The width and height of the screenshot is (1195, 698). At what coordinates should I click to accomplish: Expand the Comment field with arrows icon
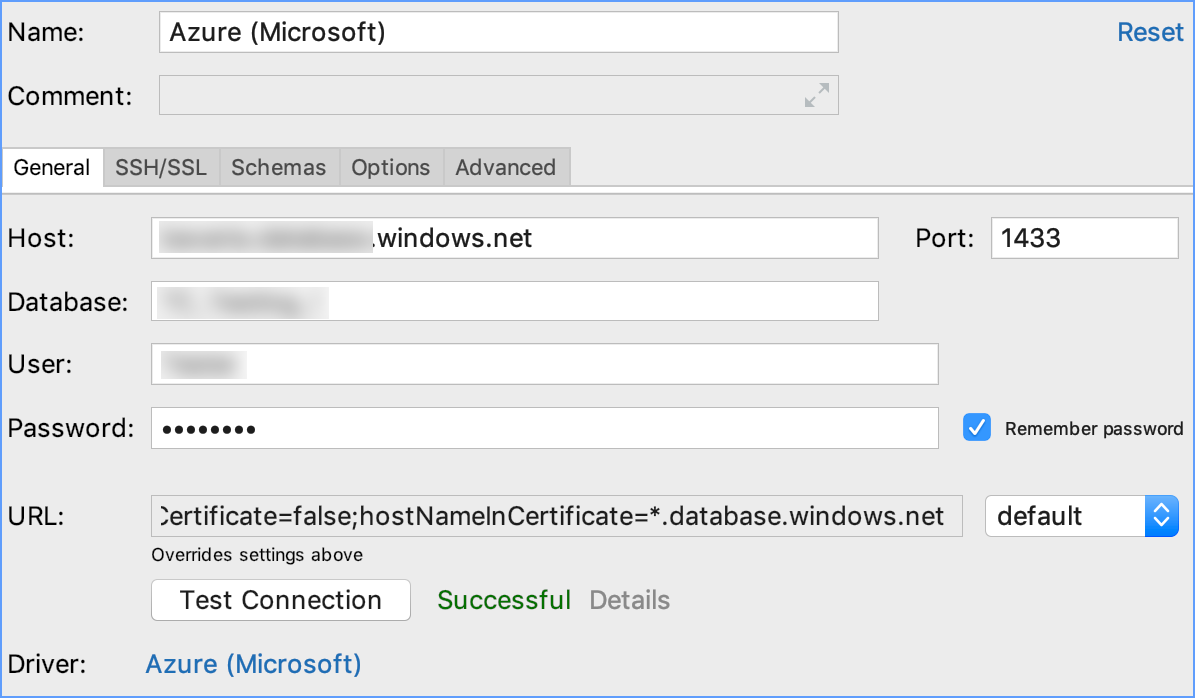[x=817, y=95]
